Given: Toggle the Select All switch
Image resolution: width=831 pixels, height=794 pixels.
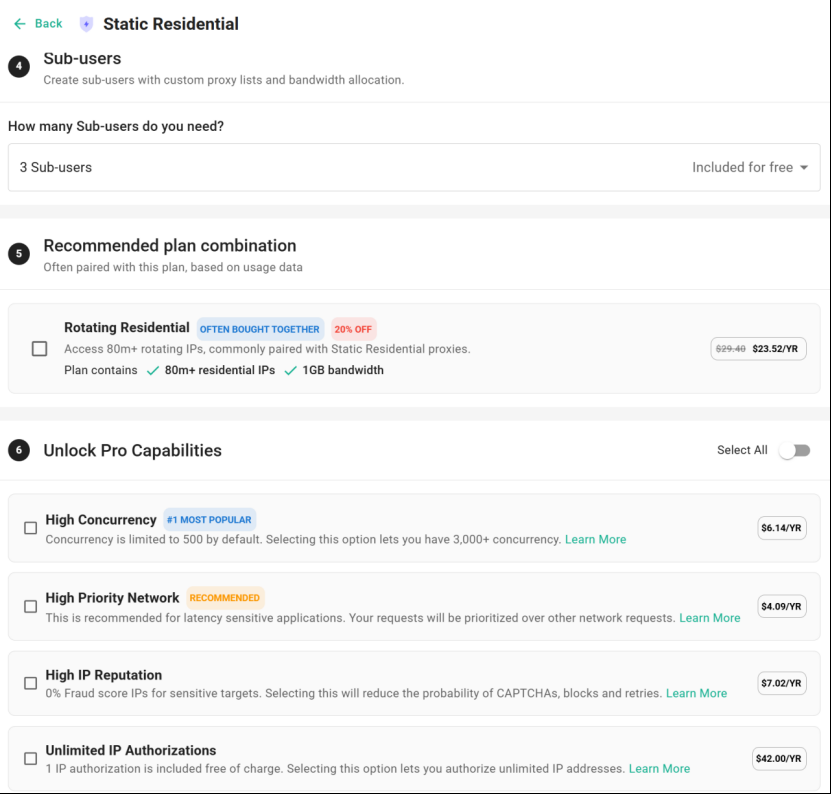Looking at the screenshot, I should [794, 451].
